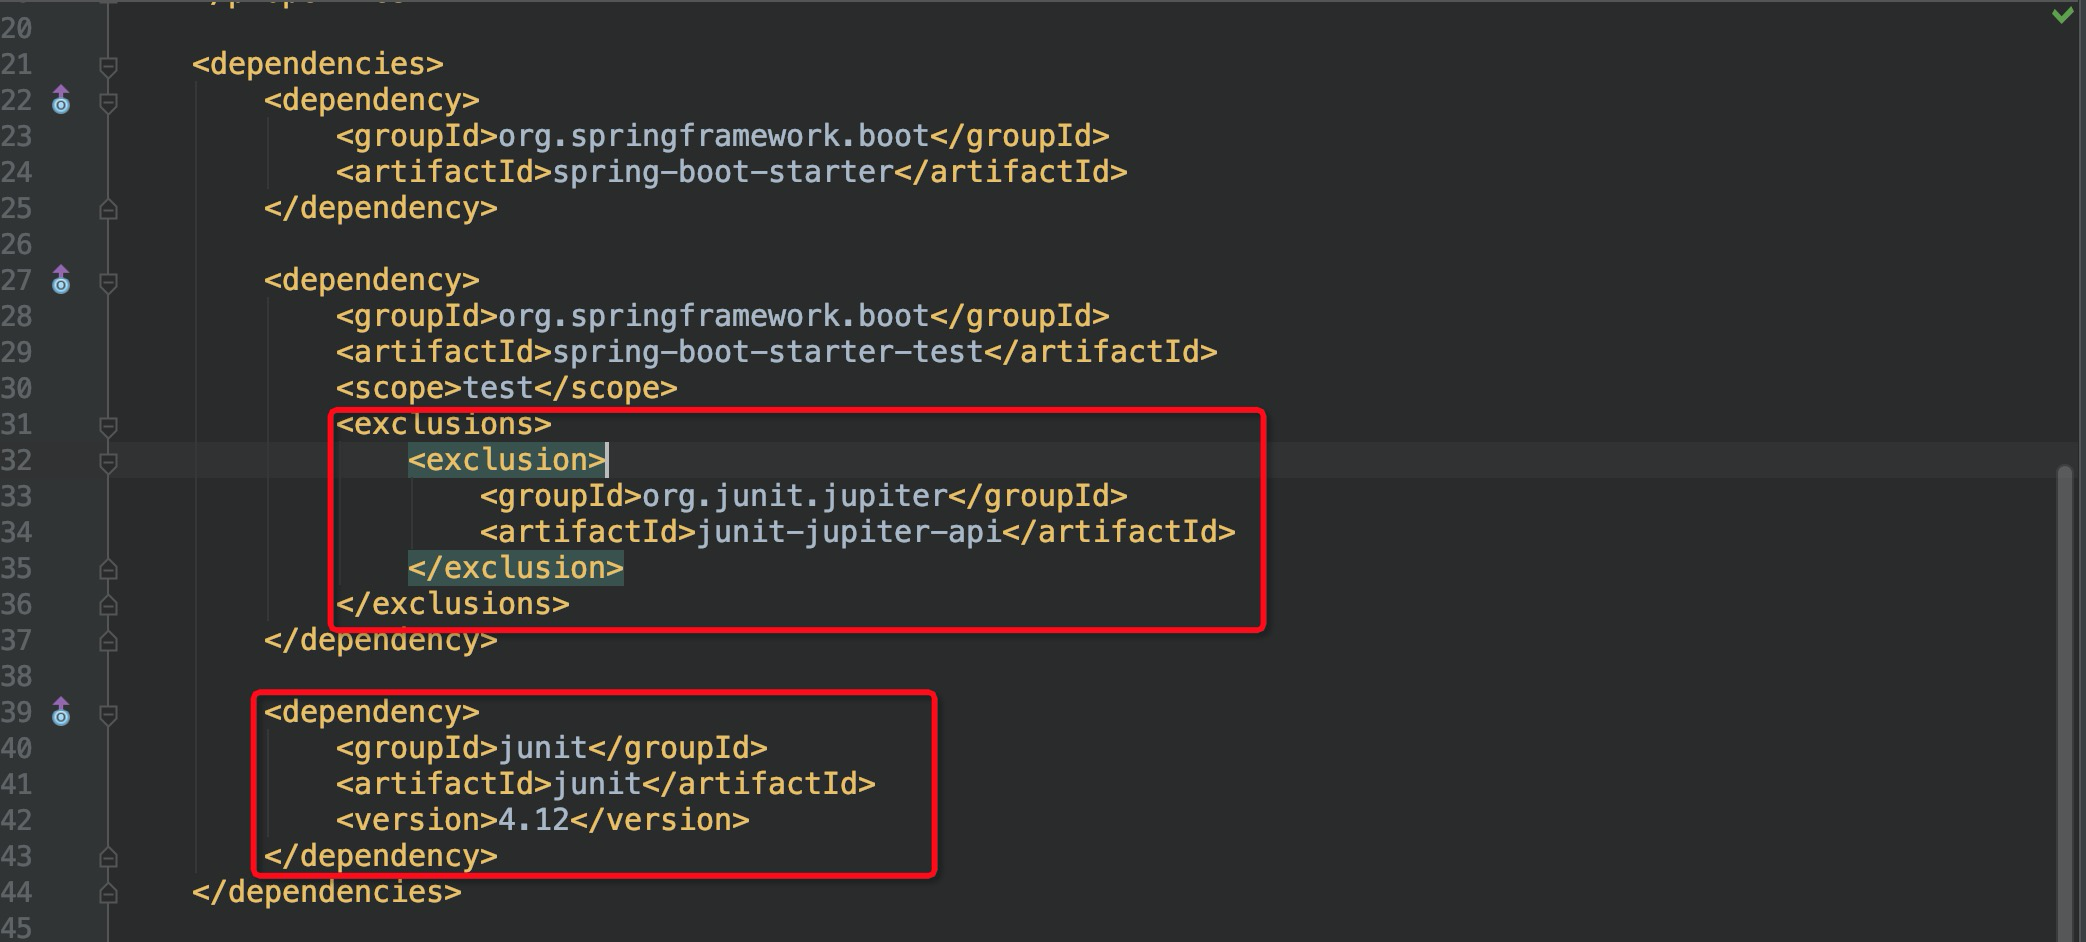Fold the closing </exclusion> marker at line 35
This screenshot has width=2086, height=942.
click(108, 569)
